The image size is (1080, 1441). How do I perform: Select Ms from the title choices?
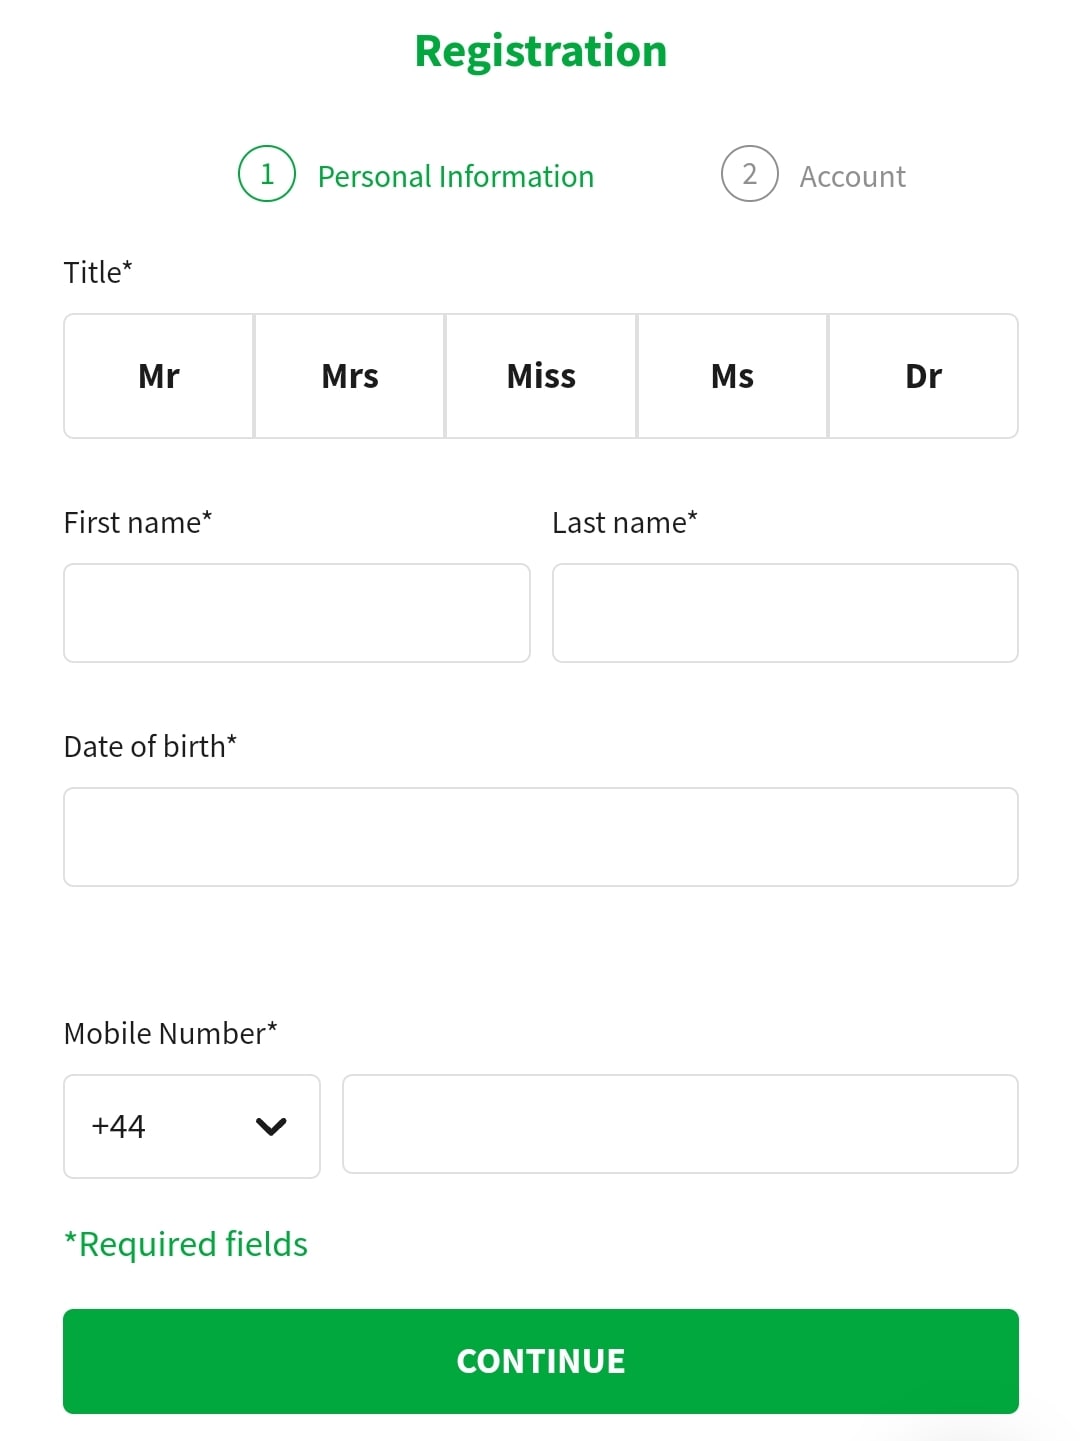(x=732, y=376)
